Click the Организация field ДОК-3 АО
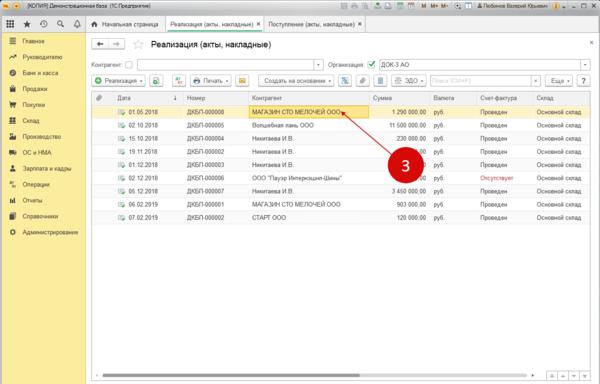The image size is (600, 384). (x=480, y=65)
